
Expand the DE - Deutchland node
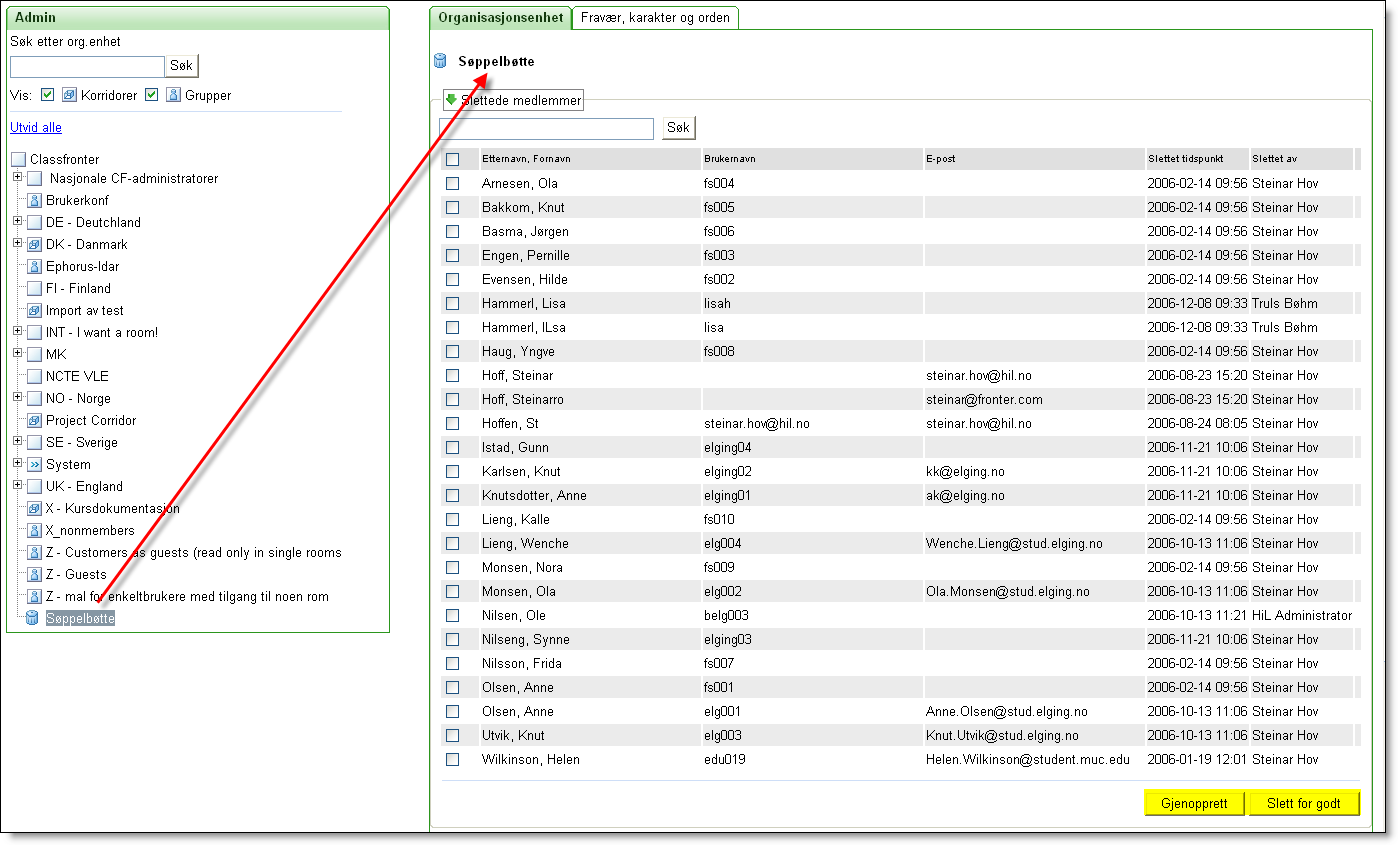pos(17,221)
